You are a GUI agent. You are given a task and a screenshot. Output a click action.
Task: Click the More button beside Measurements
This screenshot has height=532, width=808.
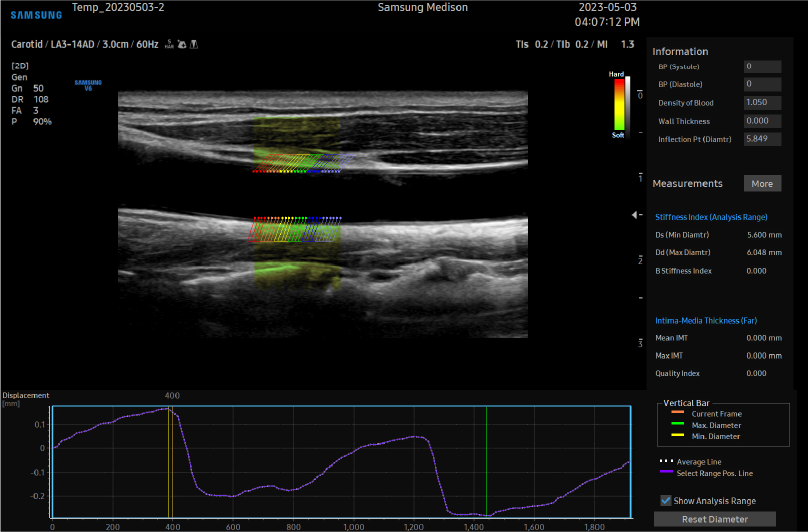click(x=762, y=184)
